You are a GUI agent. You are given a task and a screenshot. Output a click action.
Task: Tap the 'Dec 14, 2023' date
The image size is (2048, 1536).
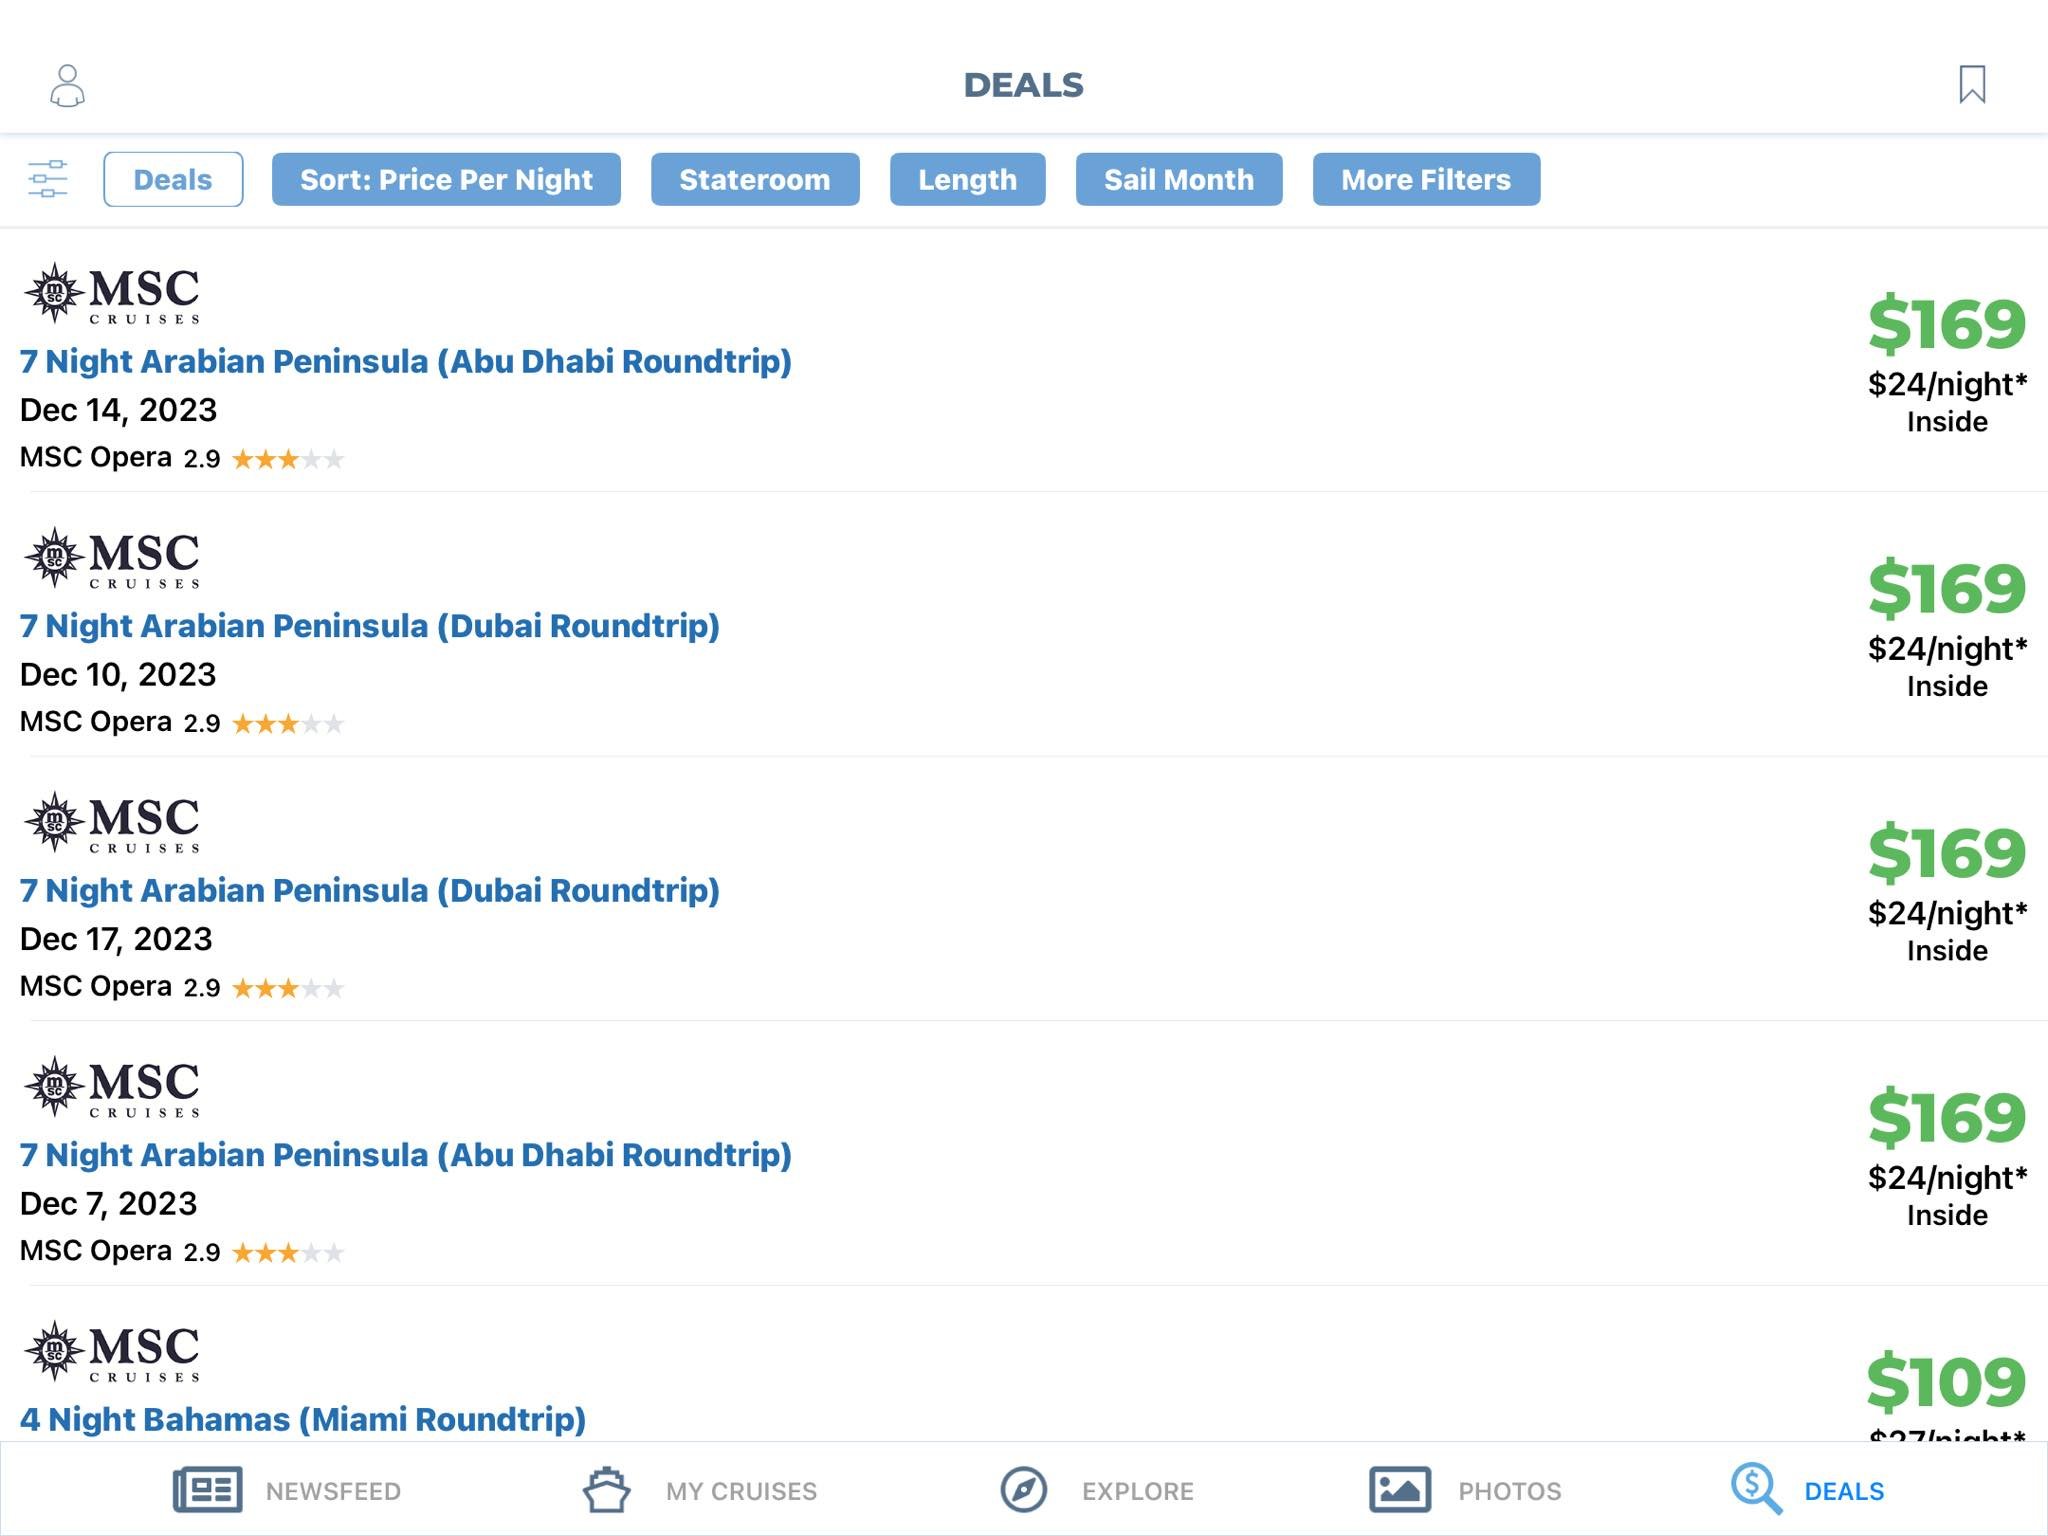(x=118, y=410)
